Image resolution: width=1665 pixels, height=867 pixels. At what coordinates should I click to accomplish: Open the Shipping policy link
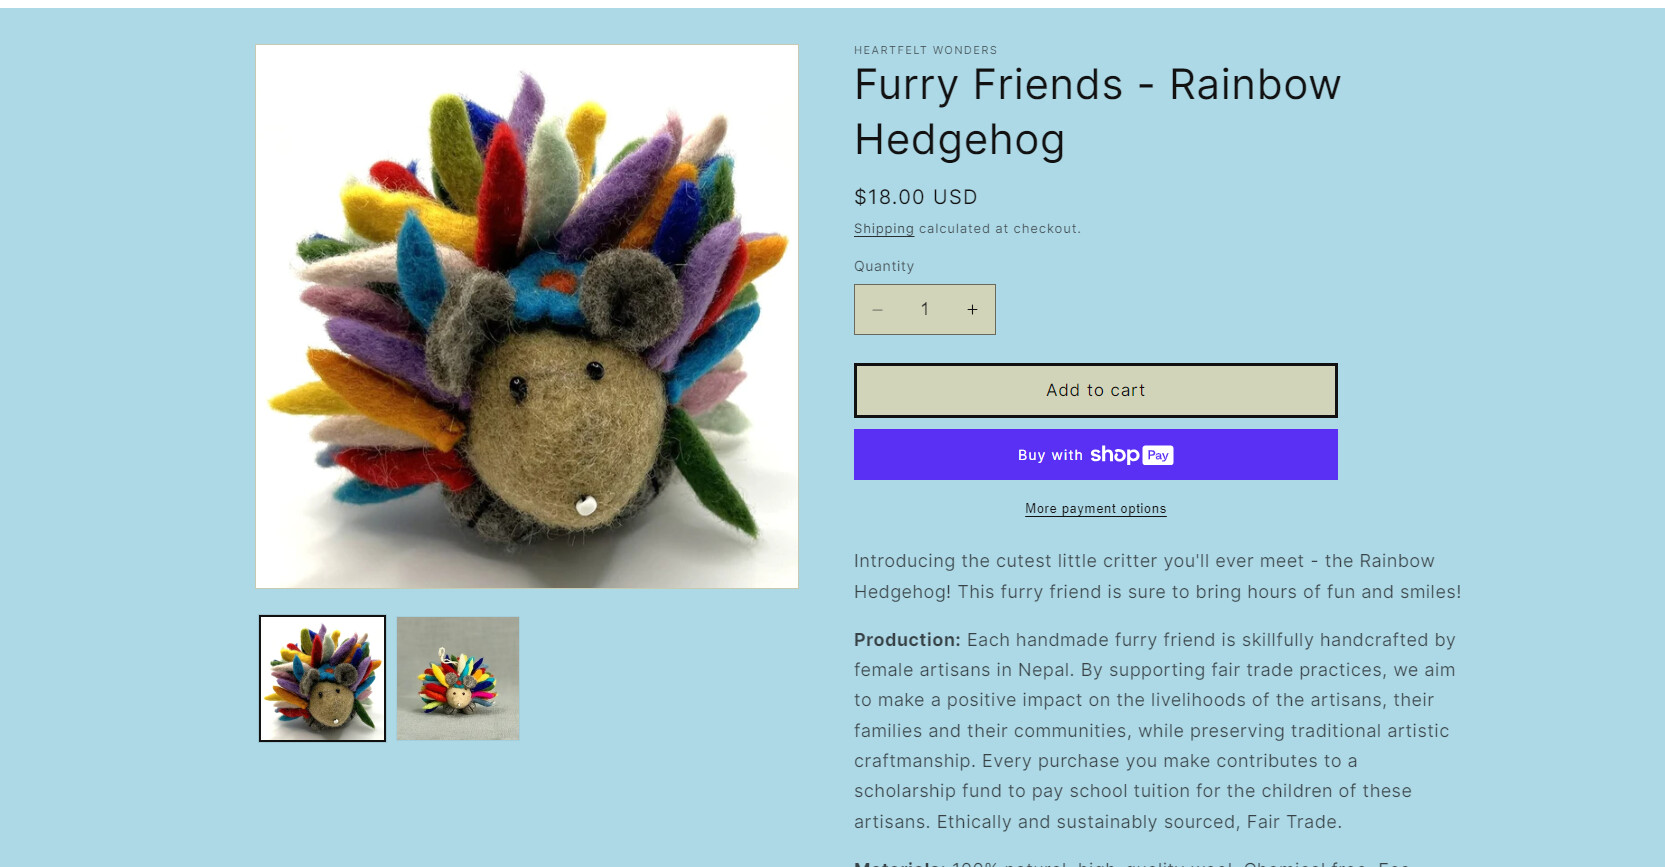click(x=884, y=229)
